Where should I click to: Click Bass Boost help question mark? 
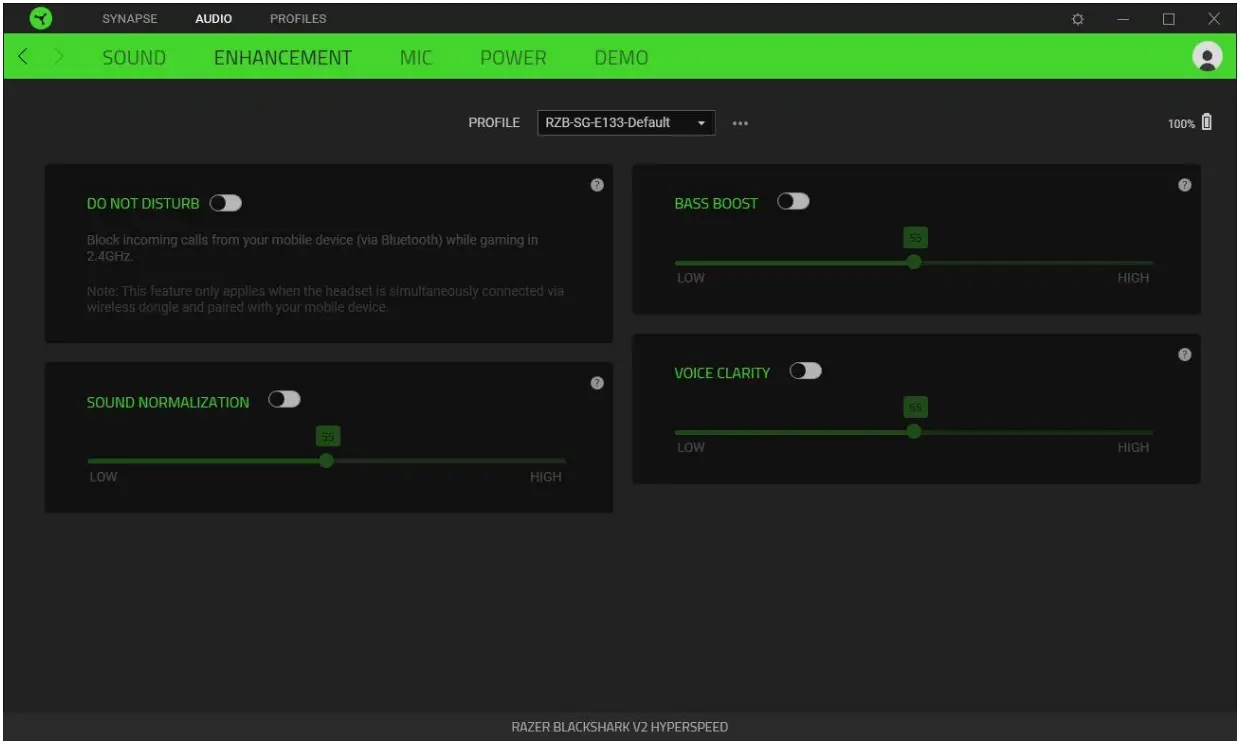pos(1184,185)
